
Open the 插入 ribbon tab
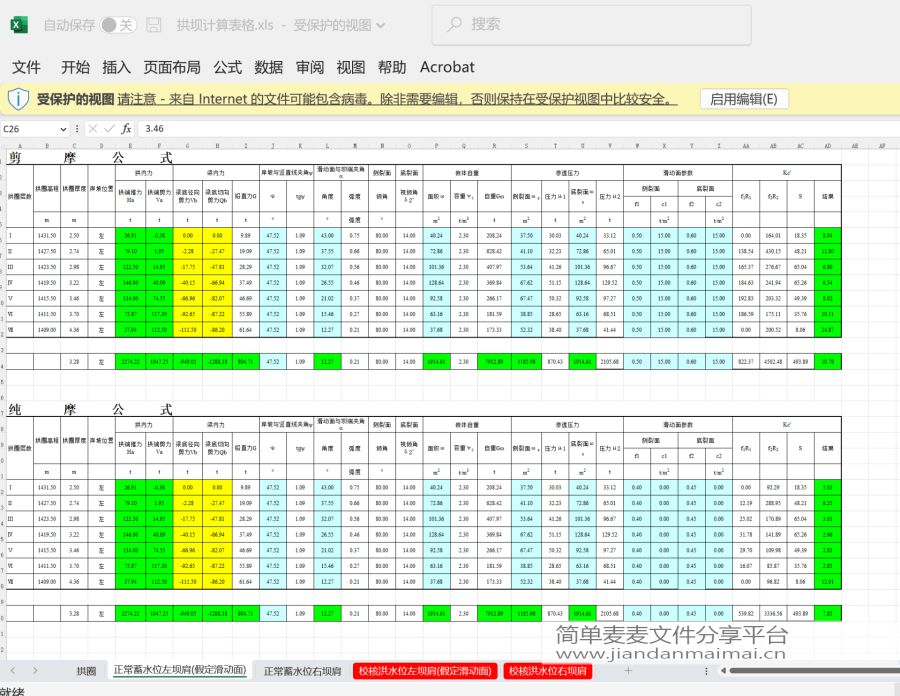click(x=117, y=67)
